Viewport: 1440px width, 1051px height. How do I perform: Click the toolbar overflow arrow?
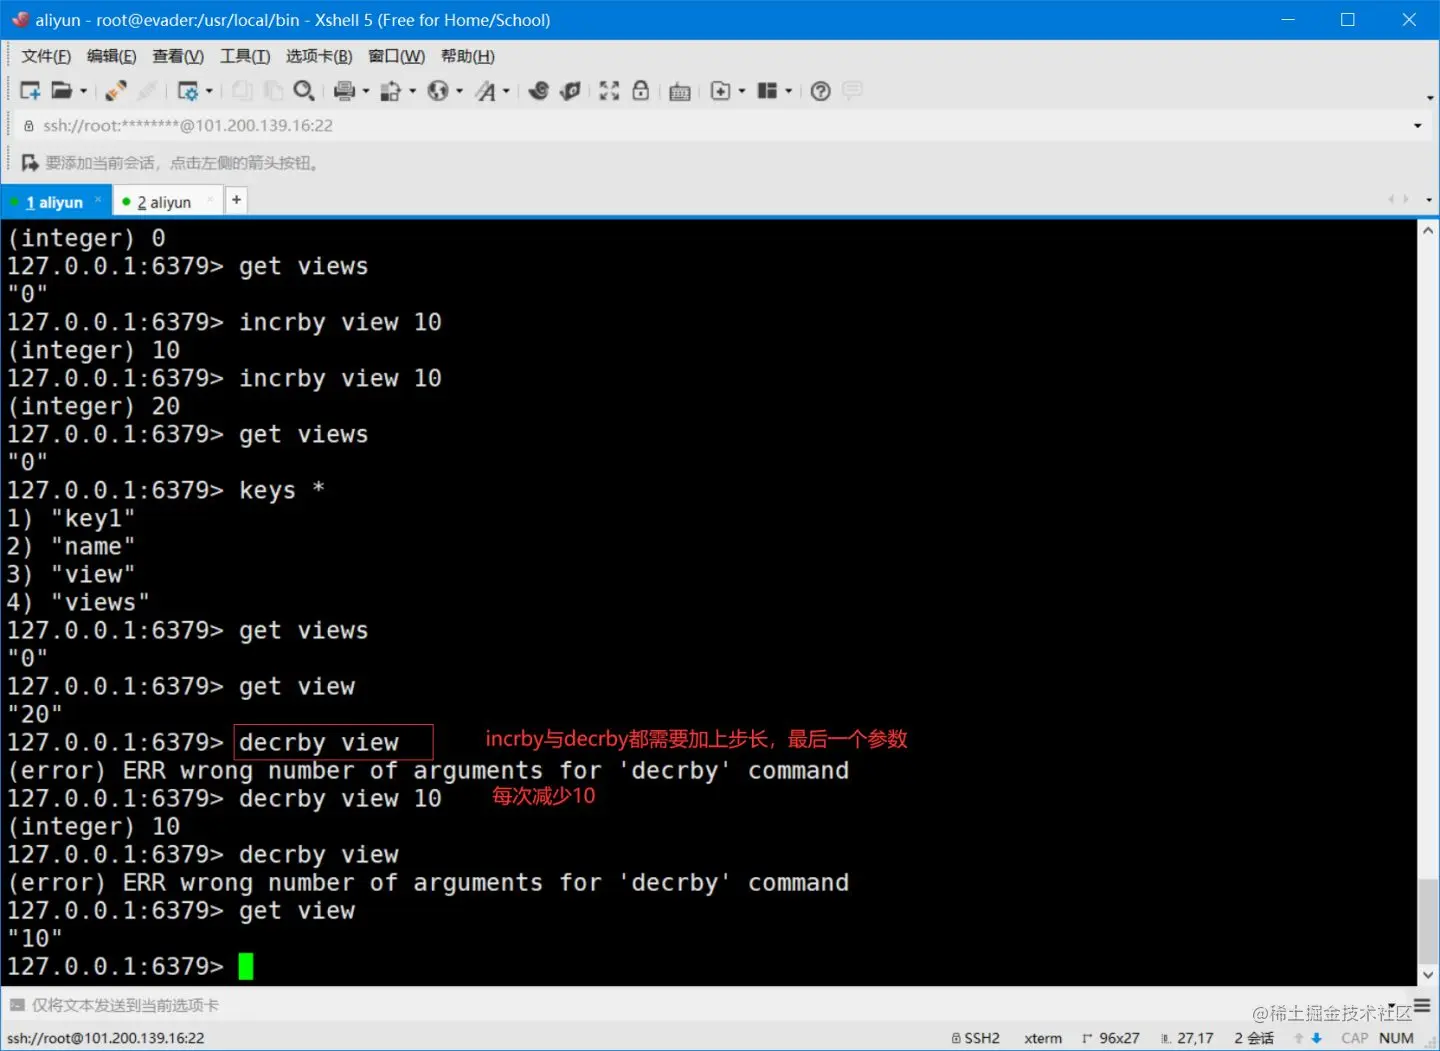pyautogui.click(x=1430, y=98)
